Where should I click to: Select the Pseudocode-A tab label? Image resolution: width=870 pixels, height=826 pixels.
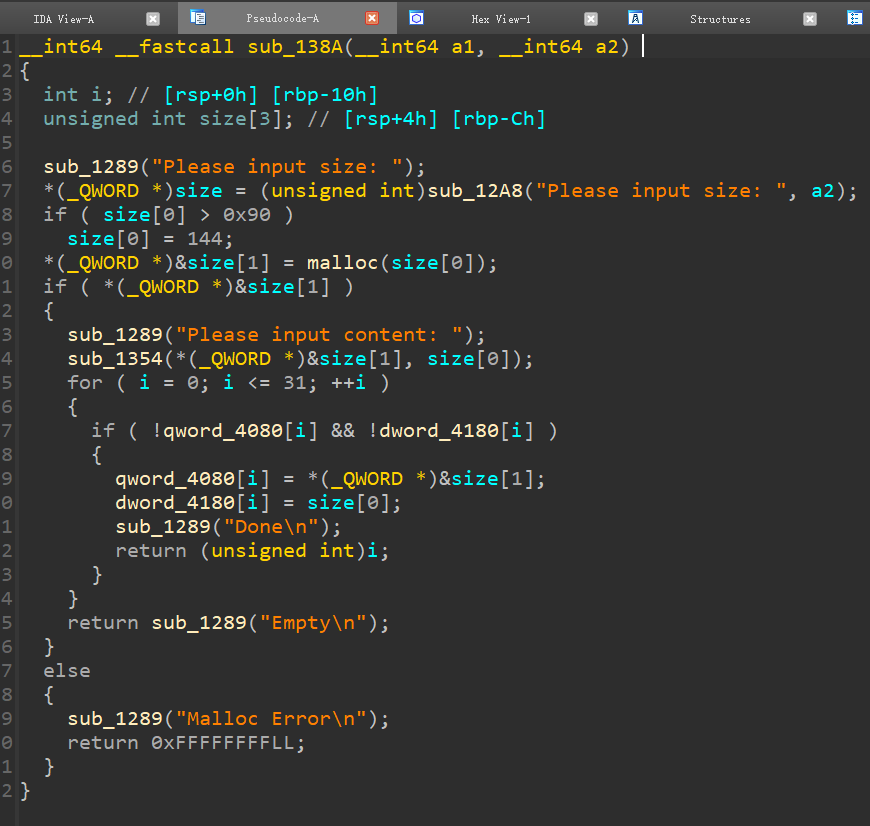point(282,18)
